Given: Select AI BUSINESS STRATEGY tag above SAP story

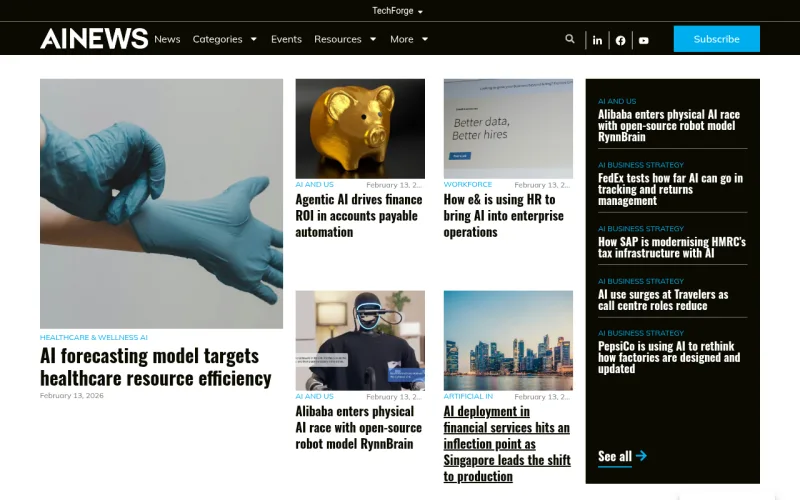Looking at the screenshot, I should (x=641, y=229).
